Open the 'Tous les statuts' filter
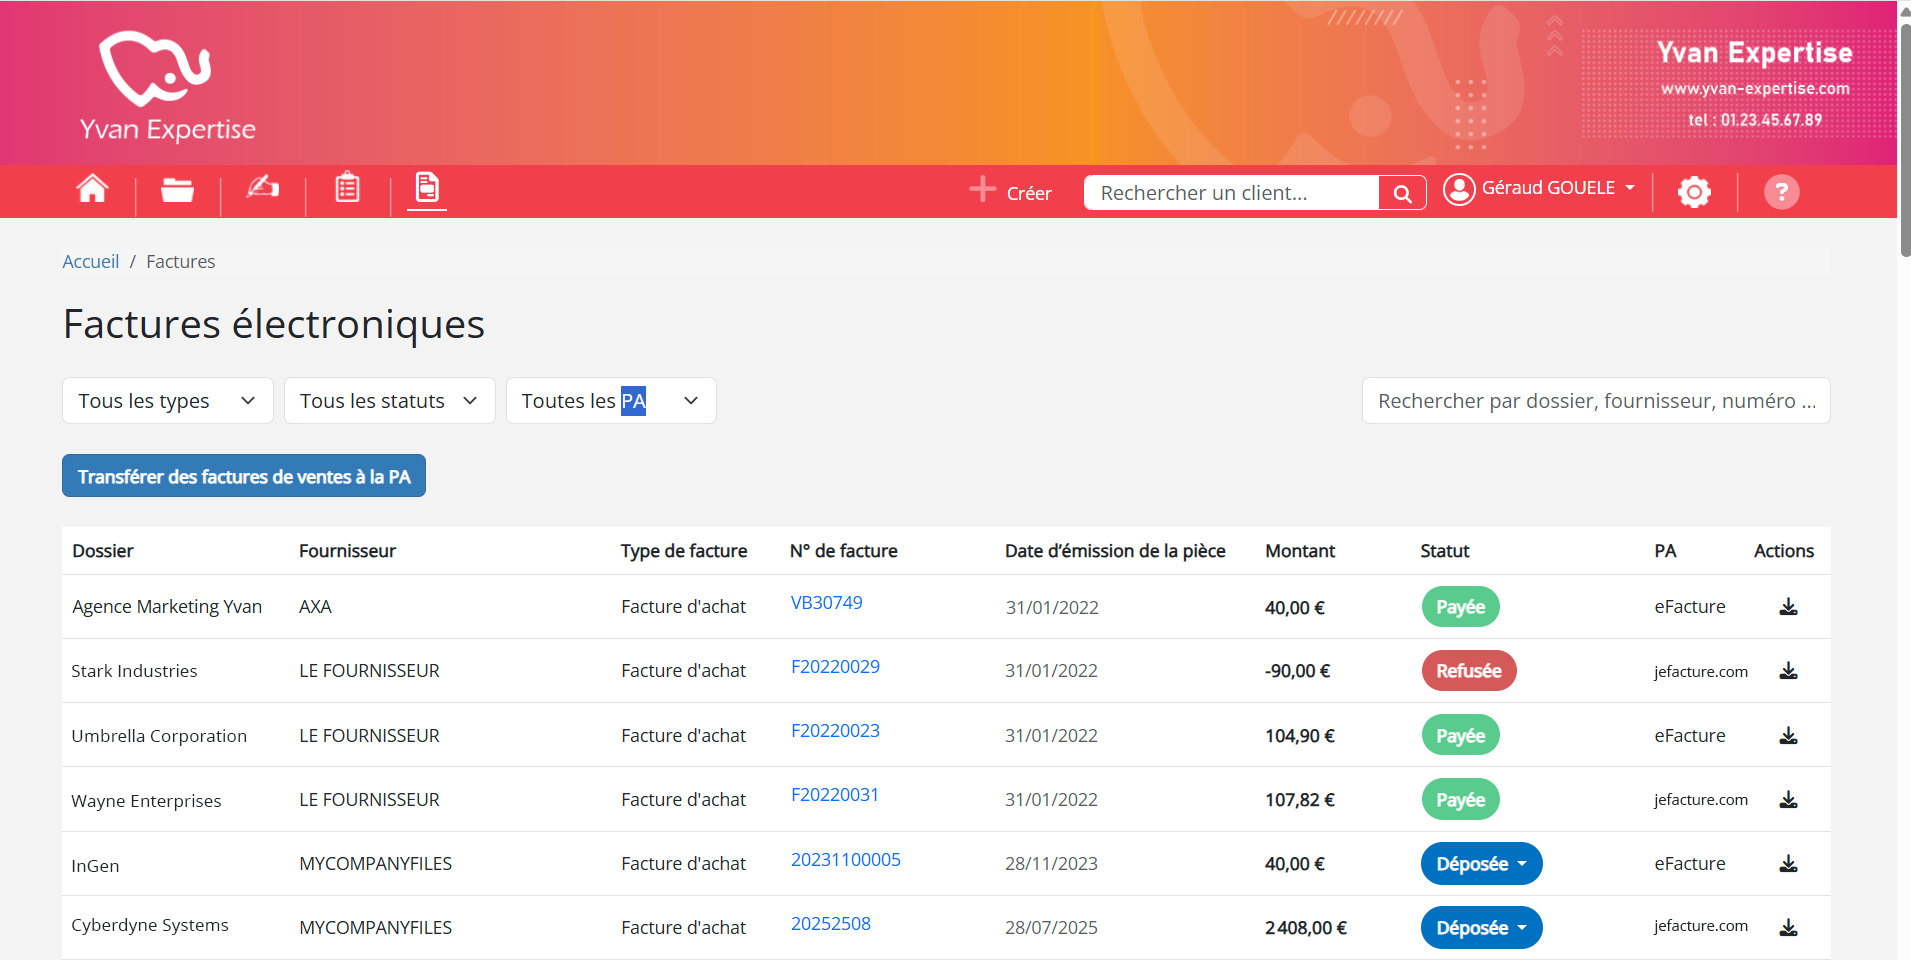Screen dimensions: 1911x960 [389, 401]
